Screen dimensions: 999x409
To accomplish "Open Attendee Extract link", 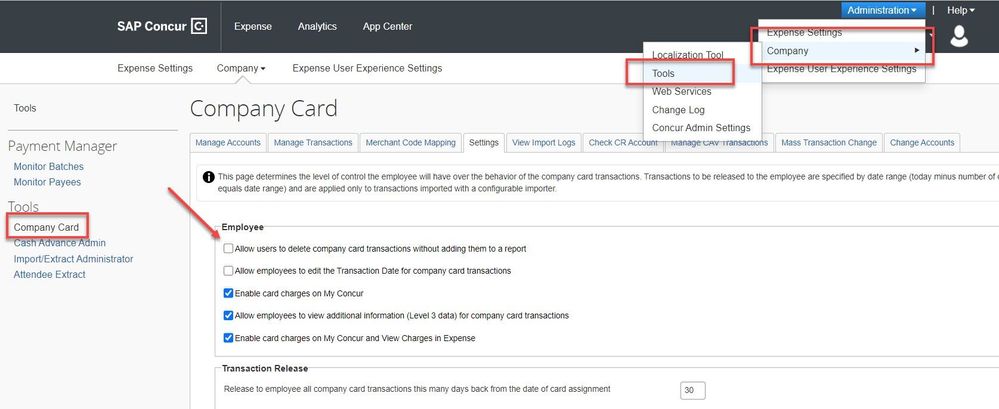I will [x=50, y=275].
